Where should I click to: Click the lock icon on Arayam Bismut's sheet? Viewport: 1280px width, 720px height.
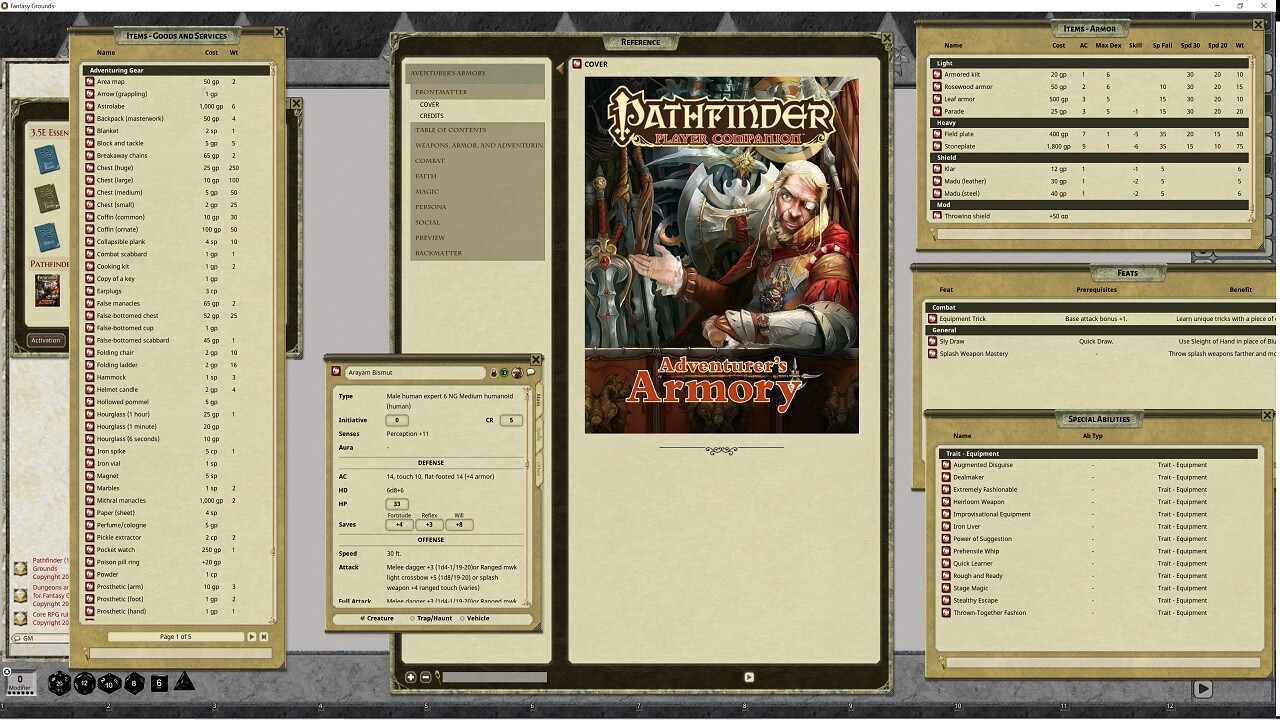494,373
